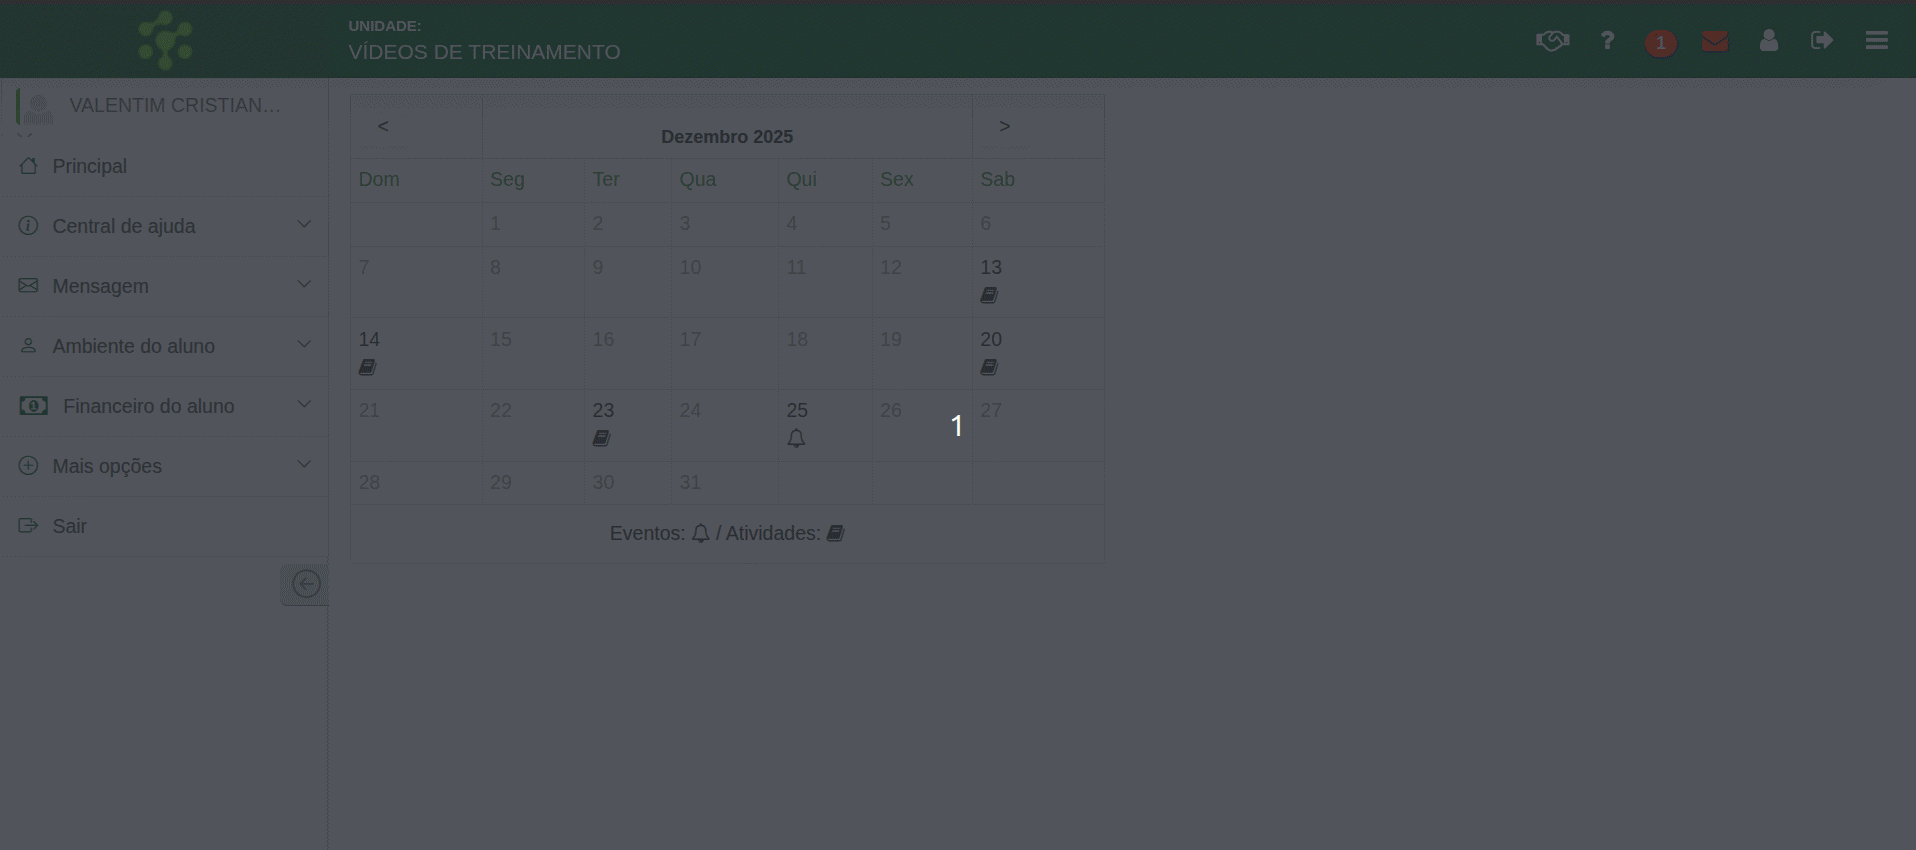Open messages via the red envelope icon
Screen dimensions: 1916x850
(1715, 41)
